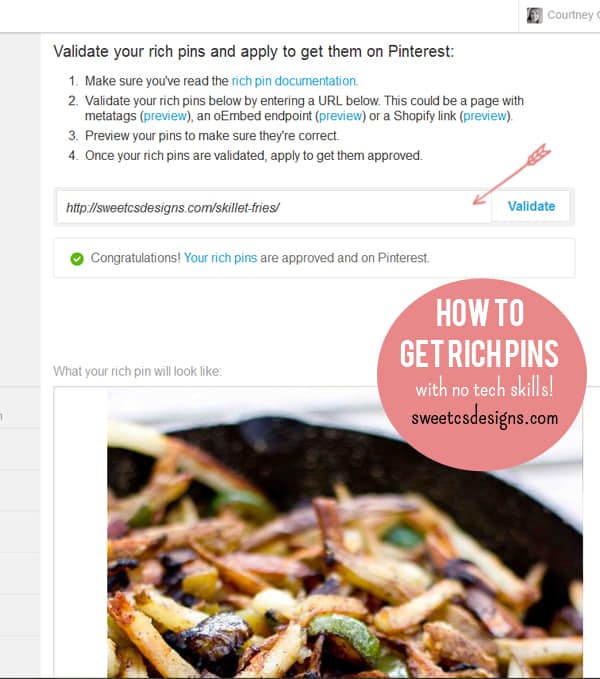Click the URL field containing skillet-fries address
This screenshot has height=679, width=600.
[x=274, y=207]
